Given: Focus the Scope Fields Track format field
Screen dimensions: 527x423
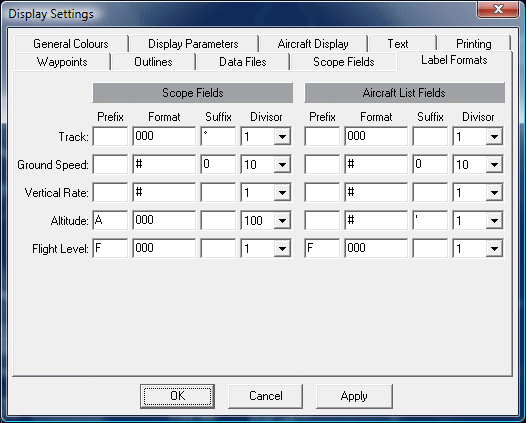Looking at the screenshot, I should tap(164, 136).
